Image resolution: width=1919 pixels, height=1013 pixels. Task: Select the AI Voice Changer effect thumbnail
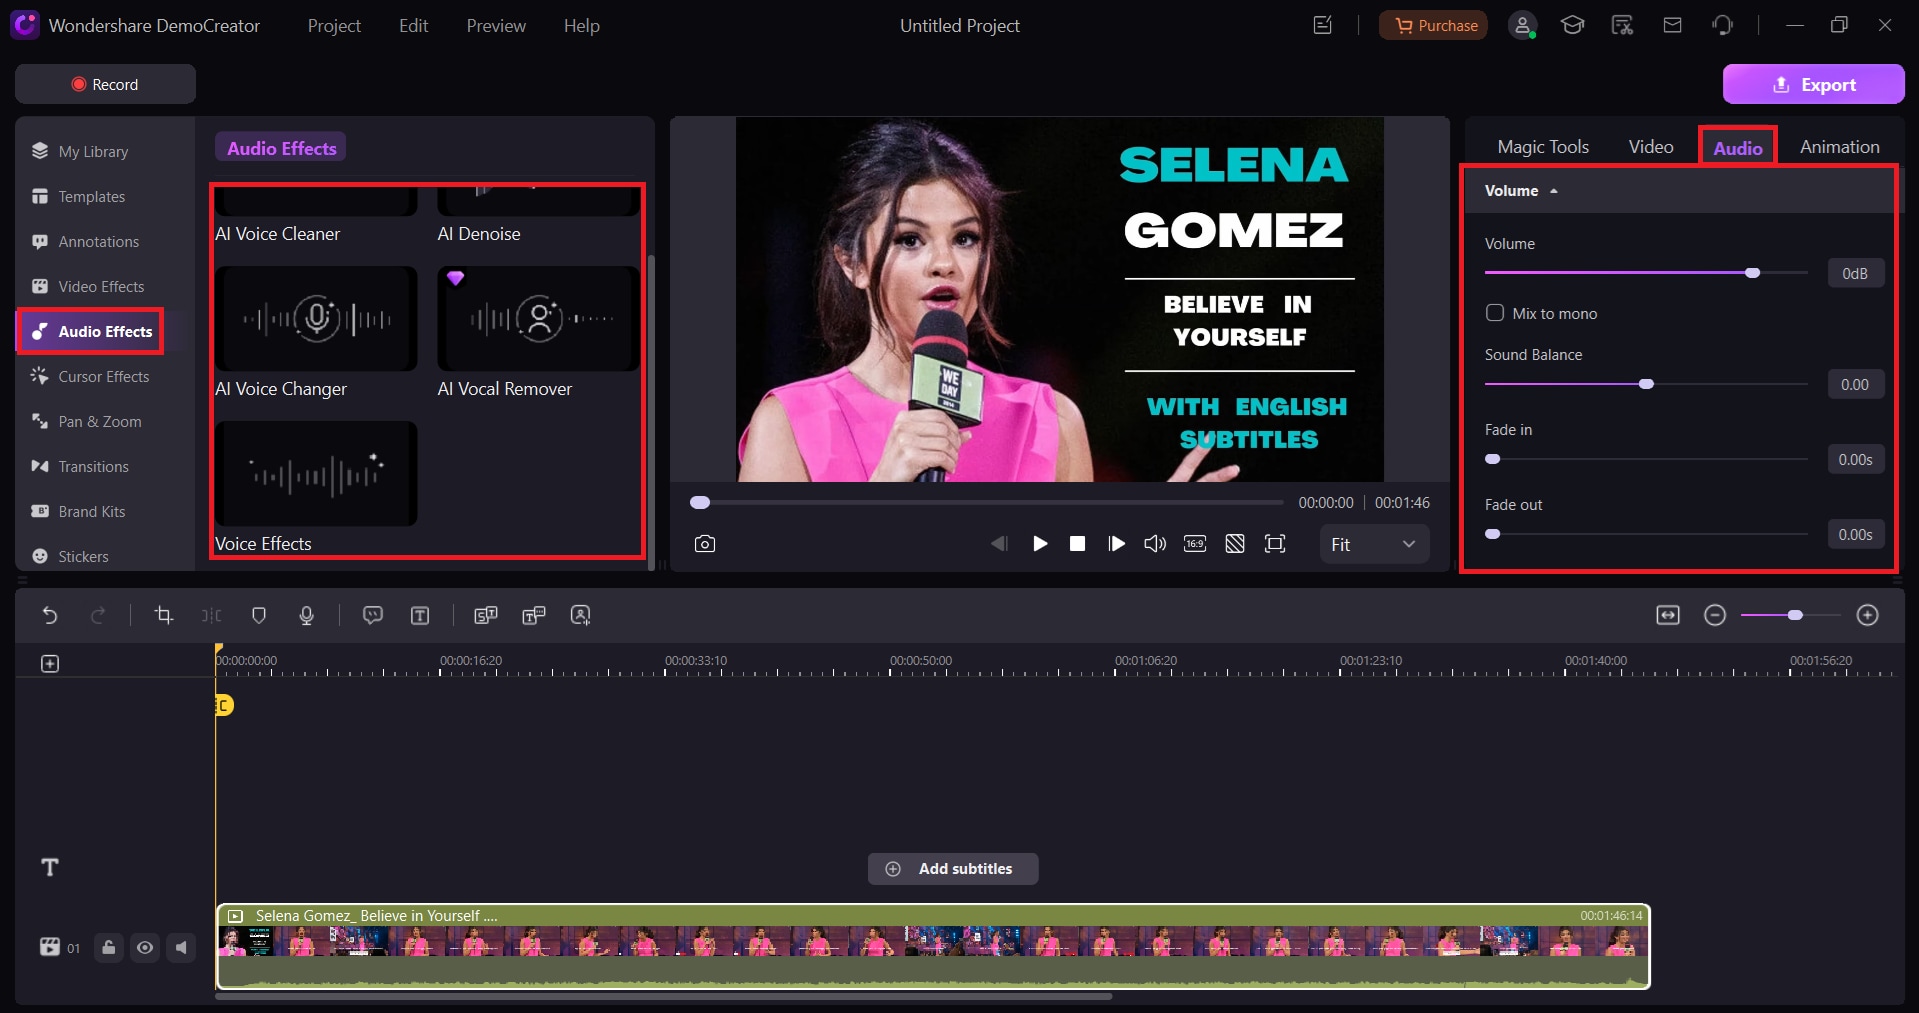[316, 318]
